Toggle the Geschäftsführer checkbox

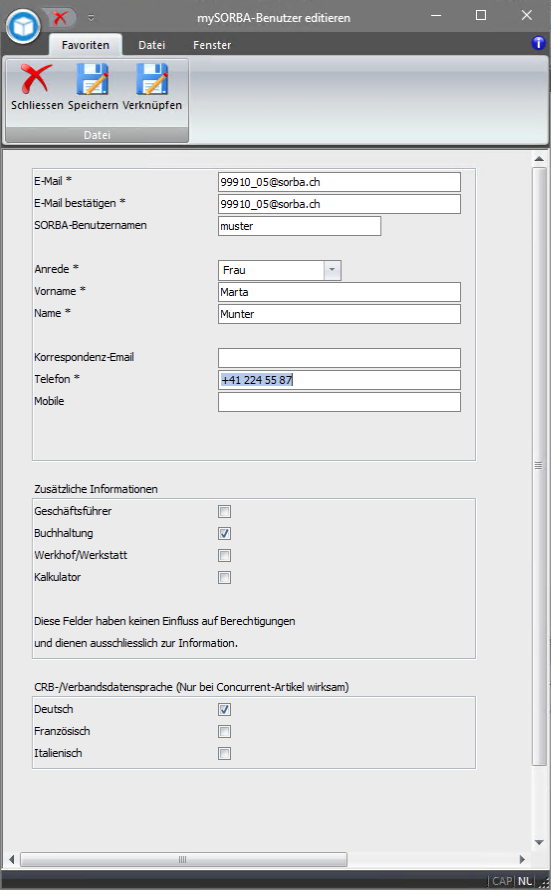[x=225, y=511]
